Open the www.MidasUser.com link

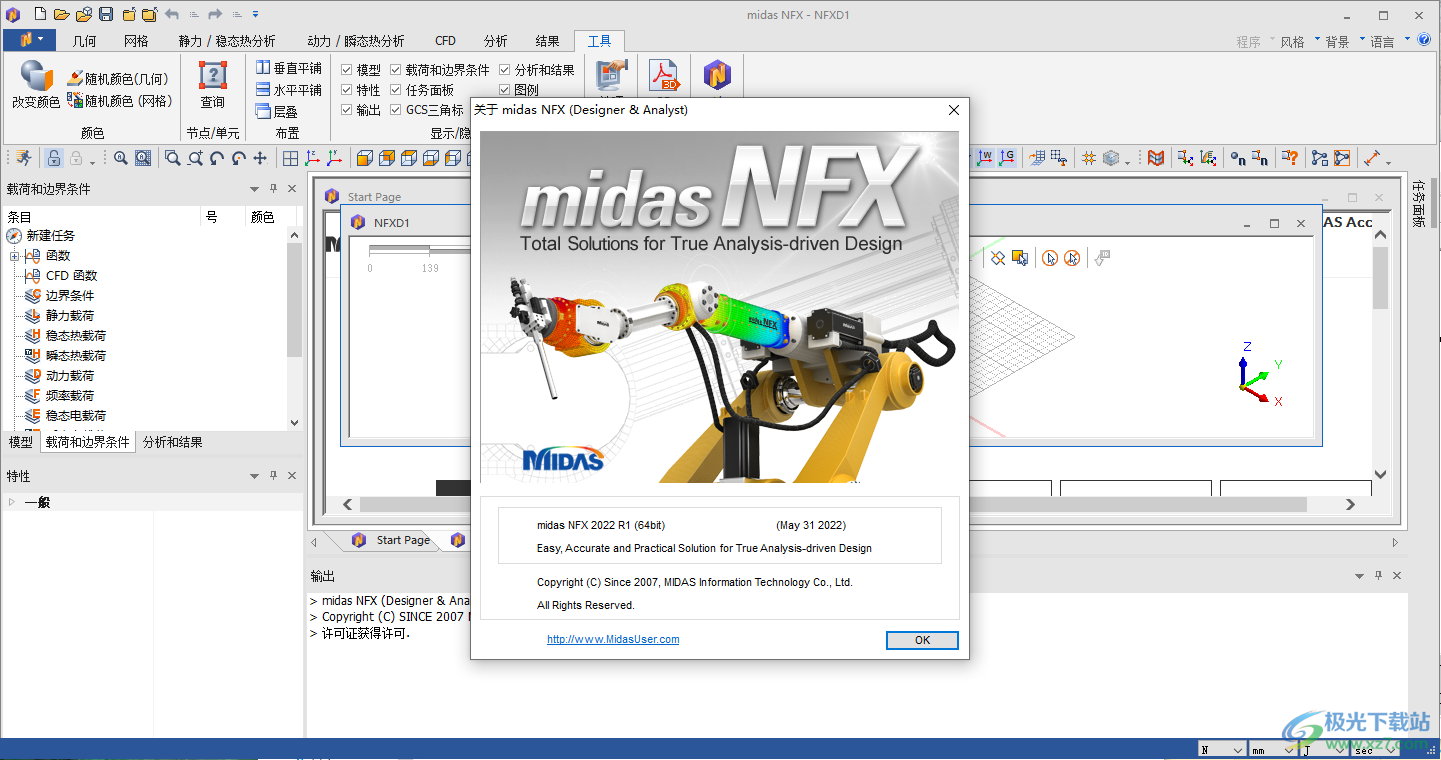pos(613,639)
